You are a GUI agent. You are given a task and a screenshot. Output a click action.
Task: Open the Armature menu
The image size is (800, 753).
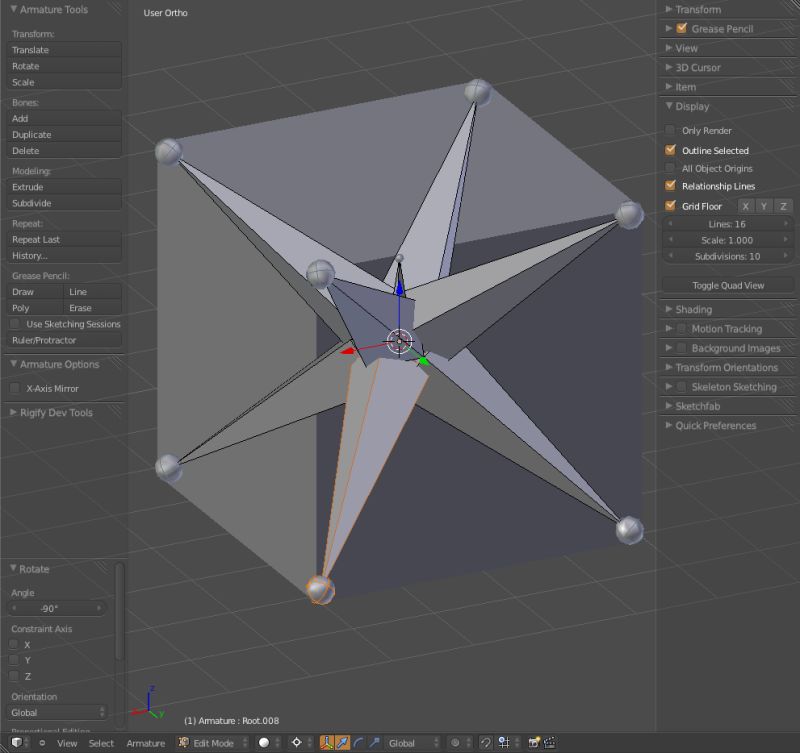coord(146,743)
